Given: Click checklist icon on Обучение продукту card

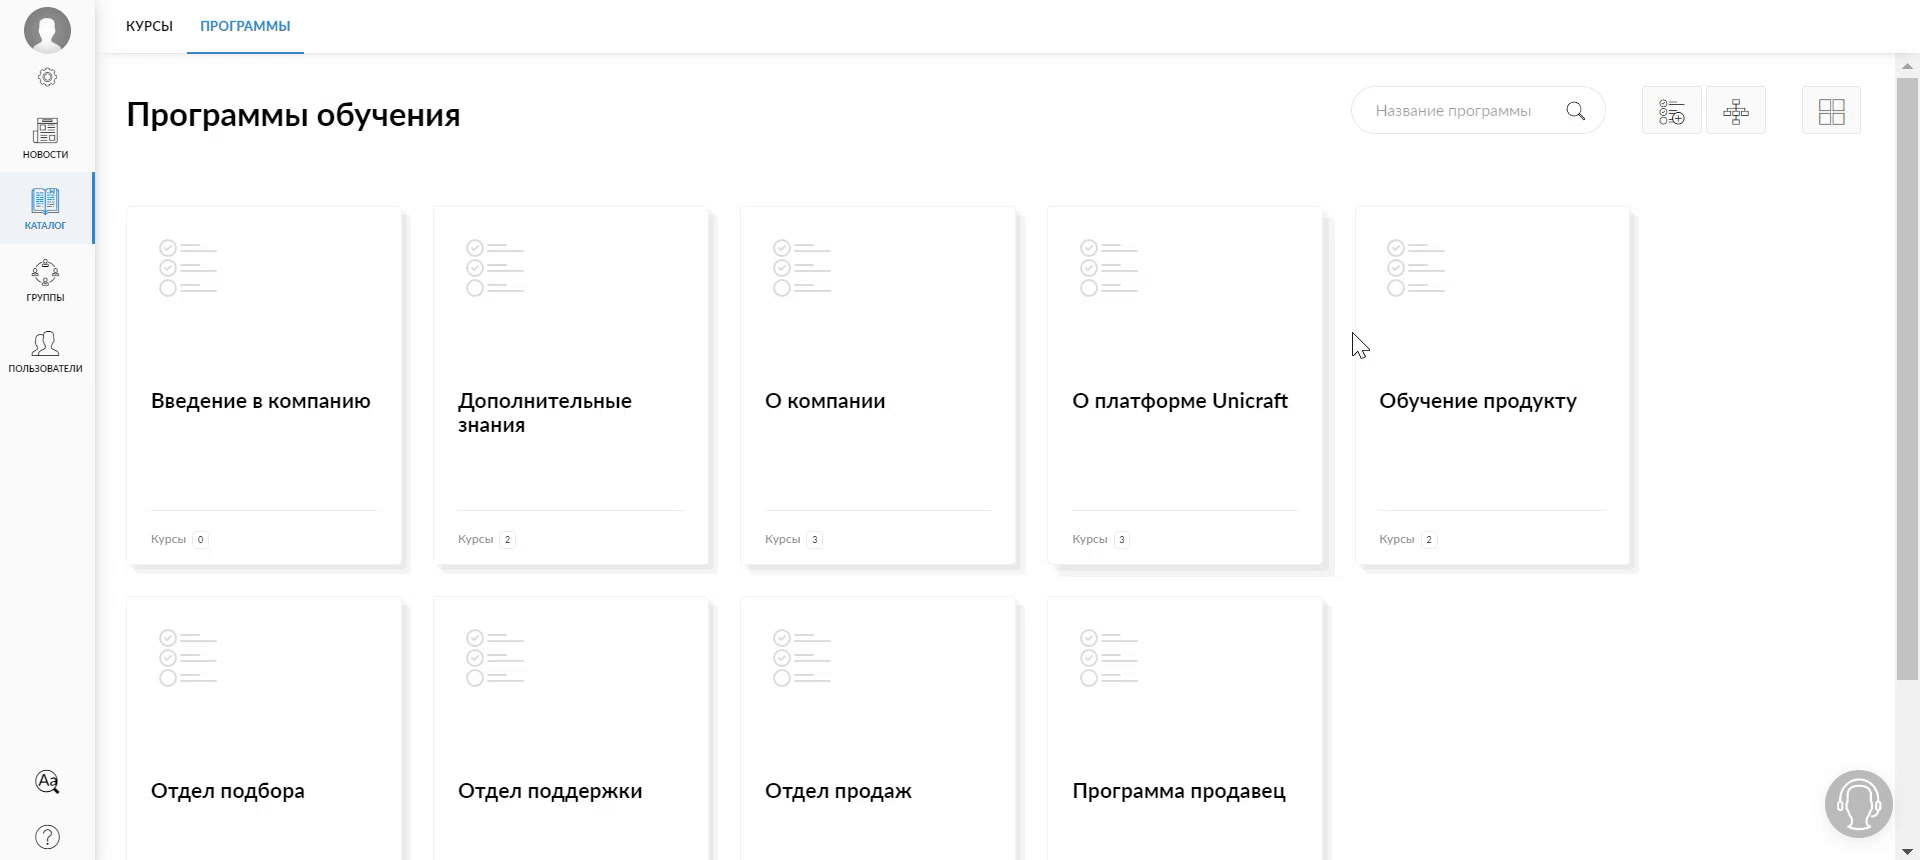Looking at the screenshot, I should (1416, 268).
